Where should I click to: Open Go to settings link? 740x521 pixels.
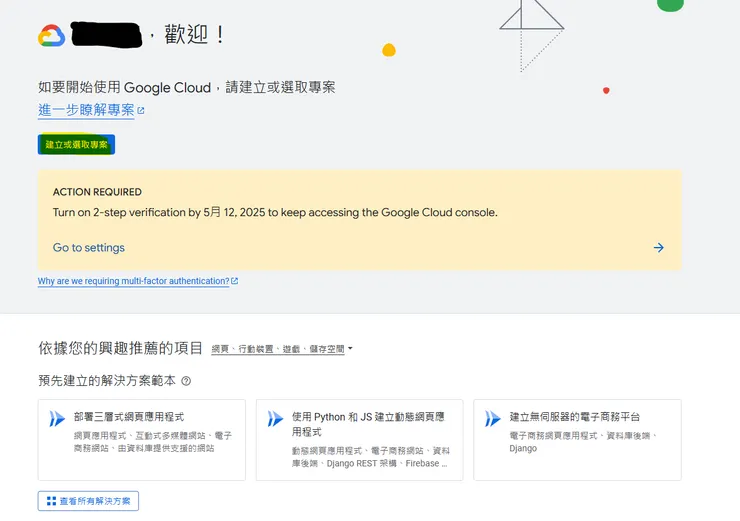click(x=89, y=248)
